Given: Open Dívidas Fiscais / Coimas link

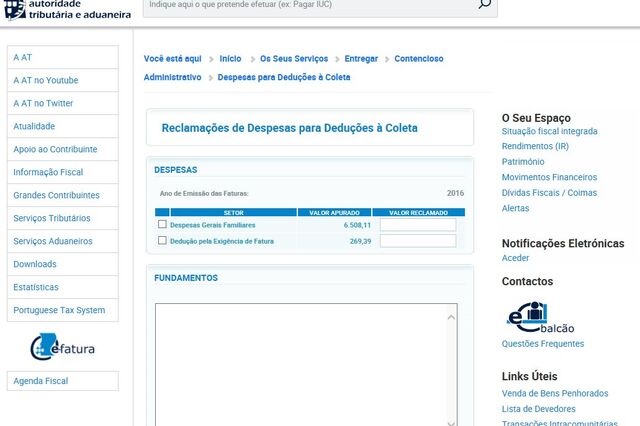Looking at the screenshot, I should pyautogui.click(x=549, y=193).
